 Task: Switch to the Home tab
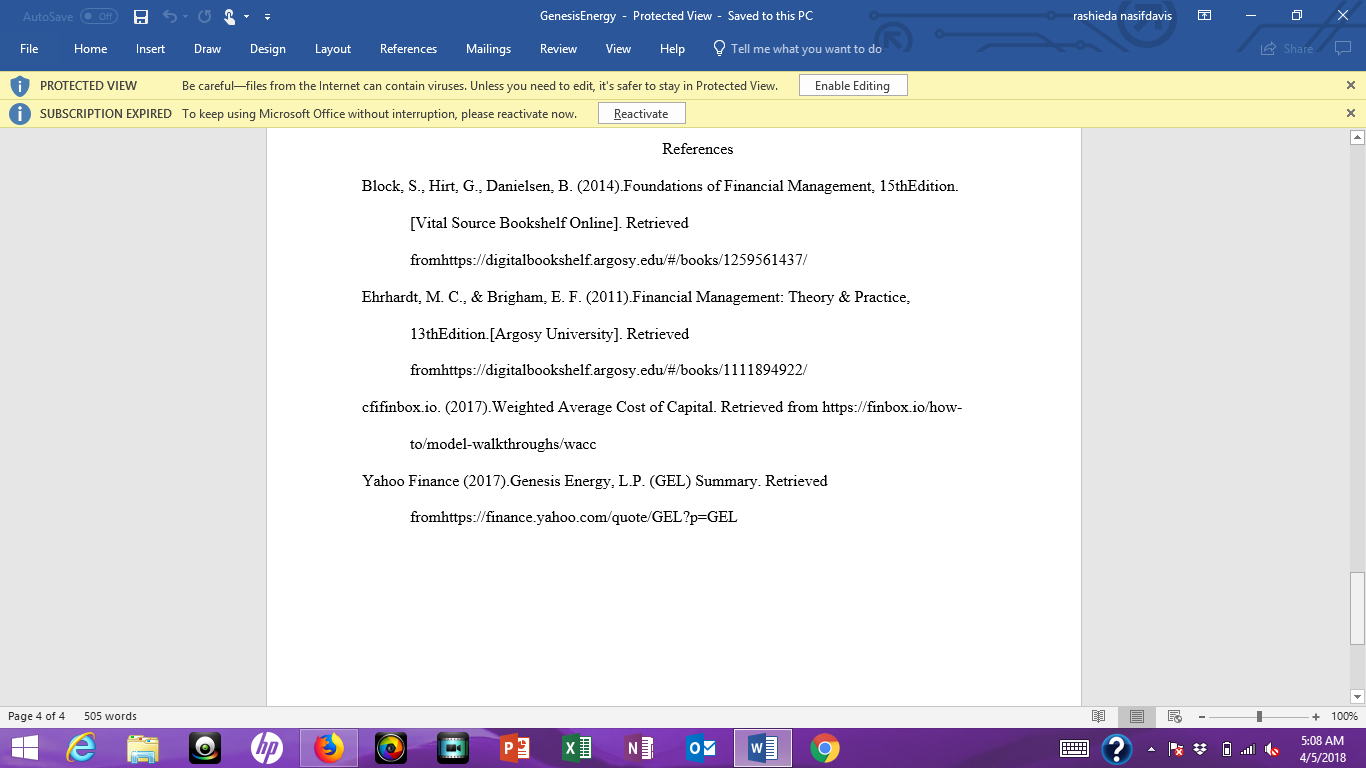pos(90,49)
